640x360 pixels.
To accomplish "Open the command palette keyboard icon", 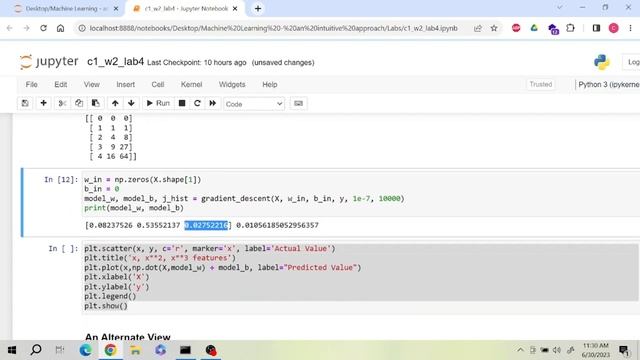I will (298, 104).
